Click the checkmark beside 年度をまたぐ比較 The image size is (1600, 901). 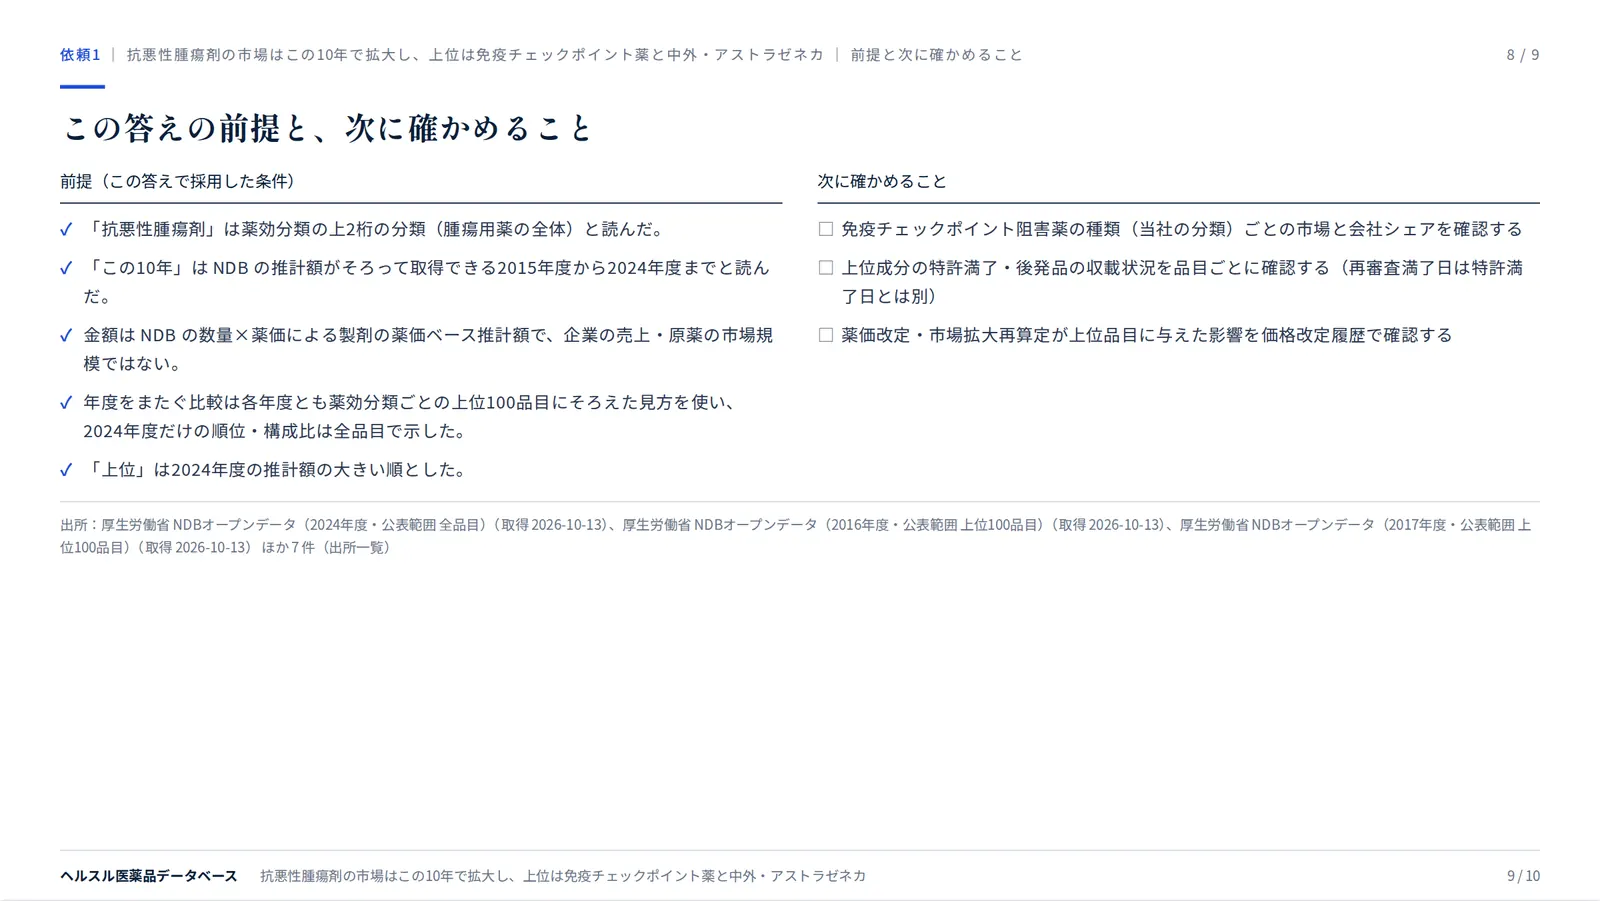(66, 402)
